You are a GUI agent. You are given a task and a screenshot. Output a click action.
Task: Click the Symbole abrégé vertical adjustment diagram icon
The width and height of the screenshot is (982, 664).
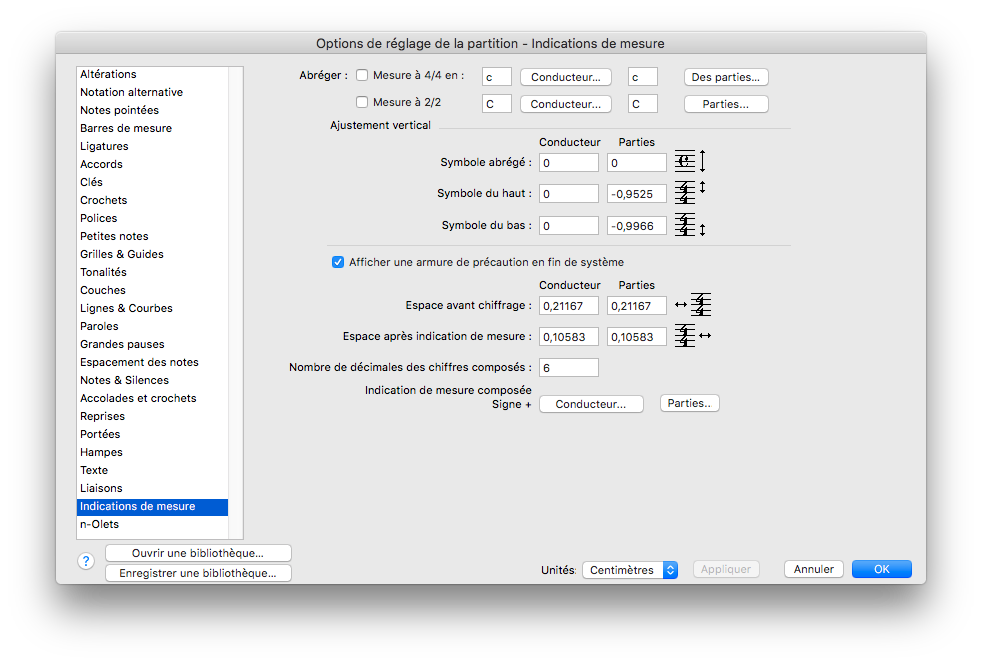pos(690,162)
